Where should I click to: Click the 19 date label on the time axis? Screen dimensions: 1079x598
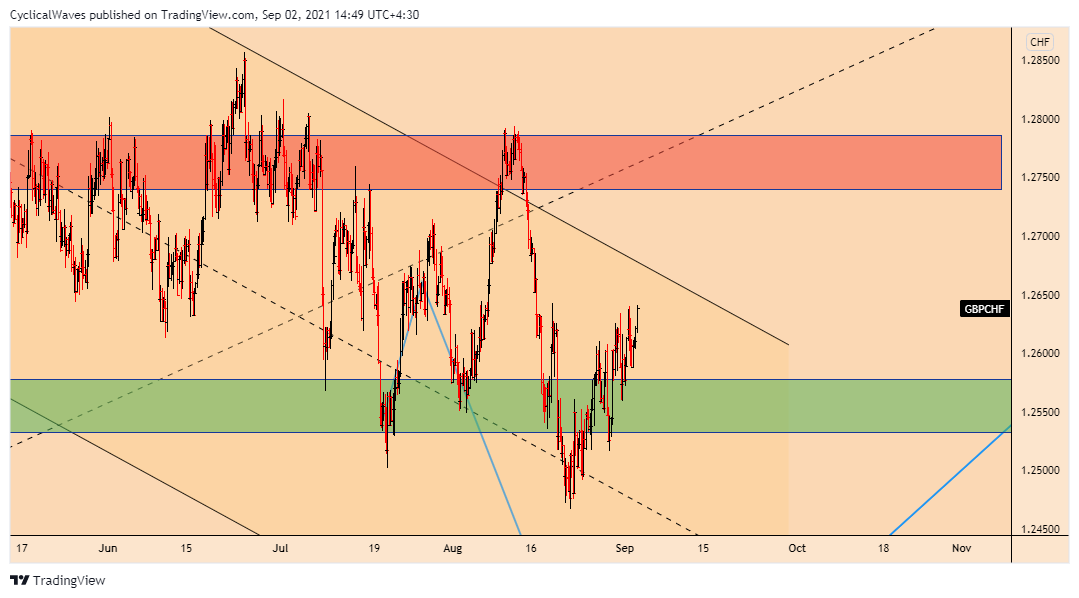point(374,548)
